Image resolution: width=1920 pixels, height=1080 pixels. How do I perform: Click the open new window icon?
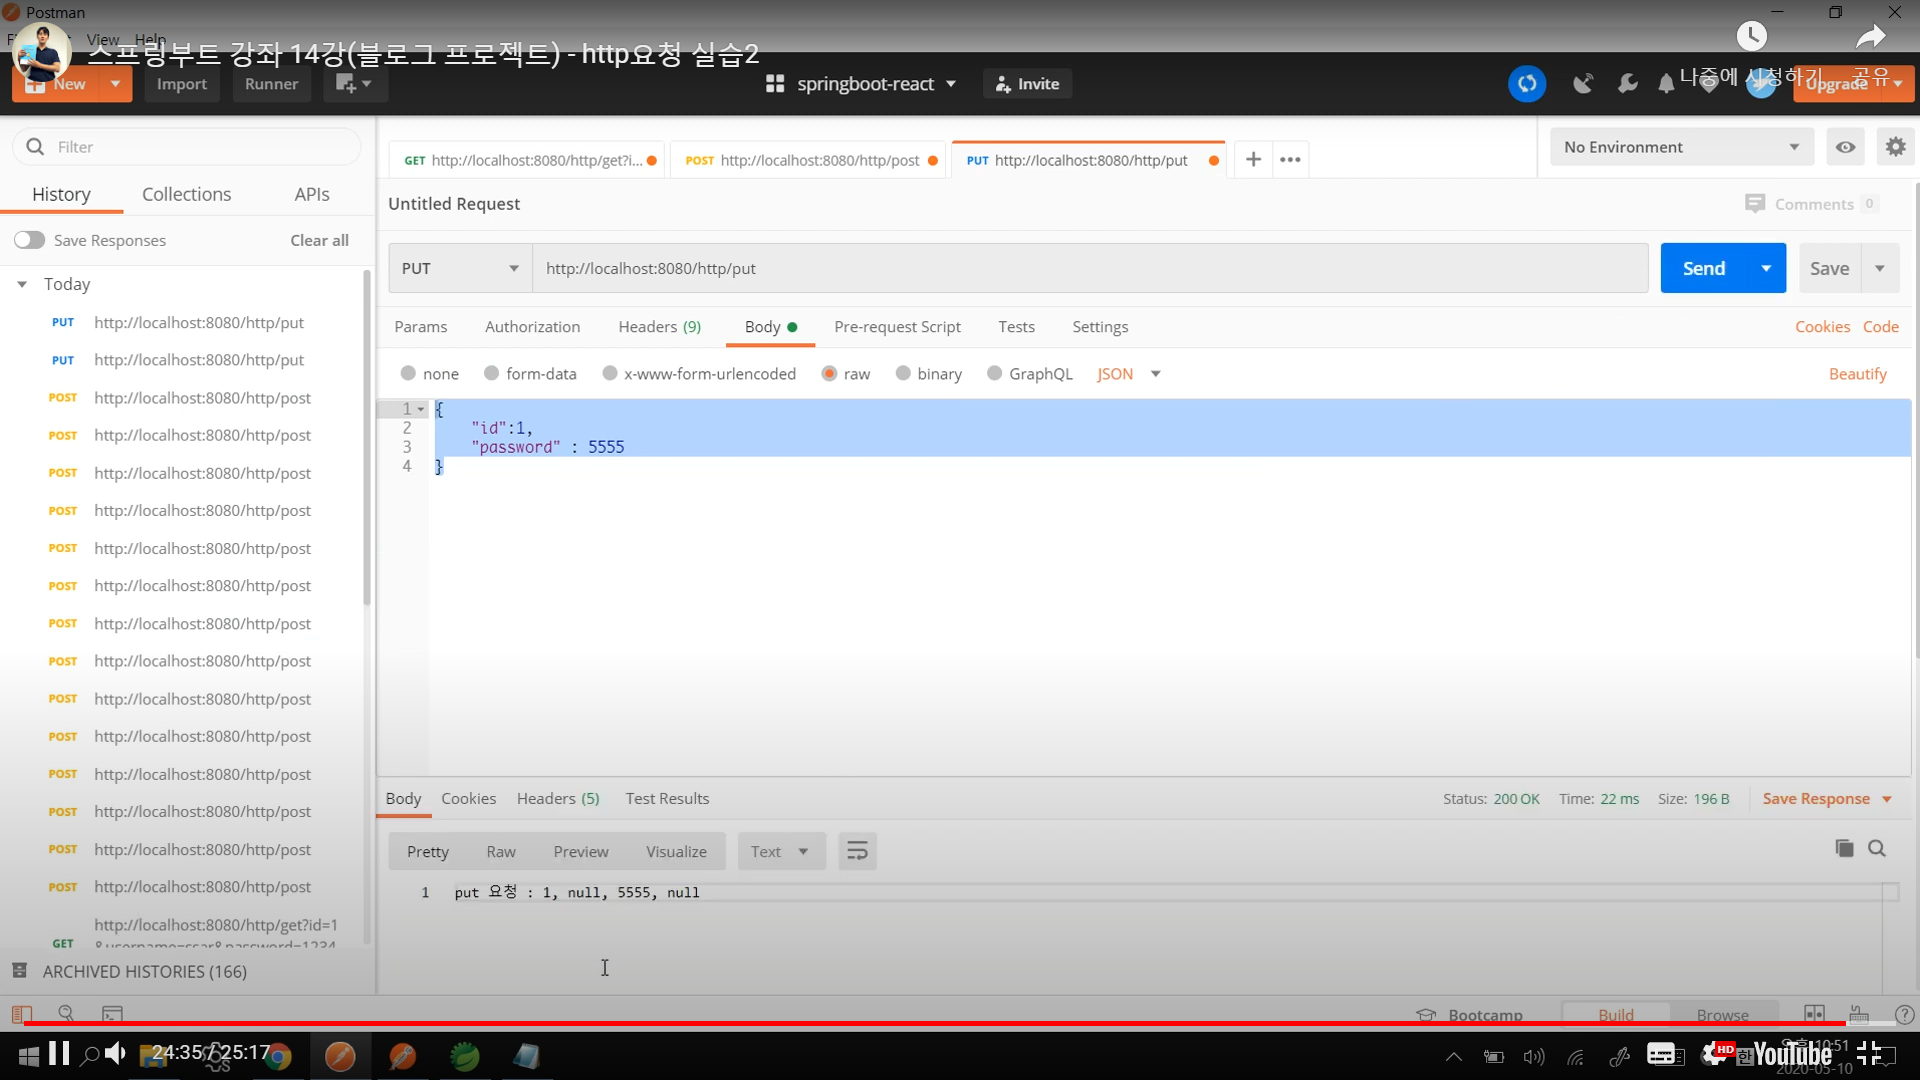point(354,84)
